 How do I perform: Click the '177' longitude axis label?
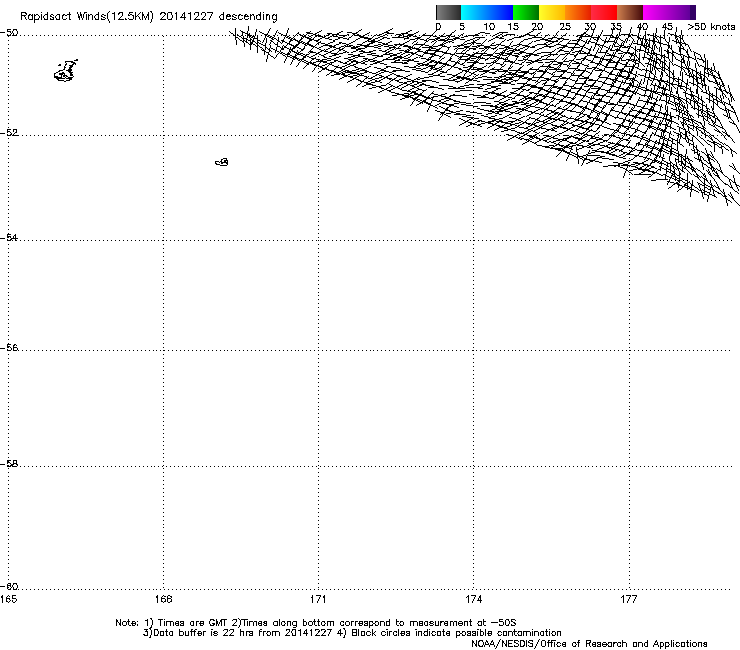(x=629, y=599)
